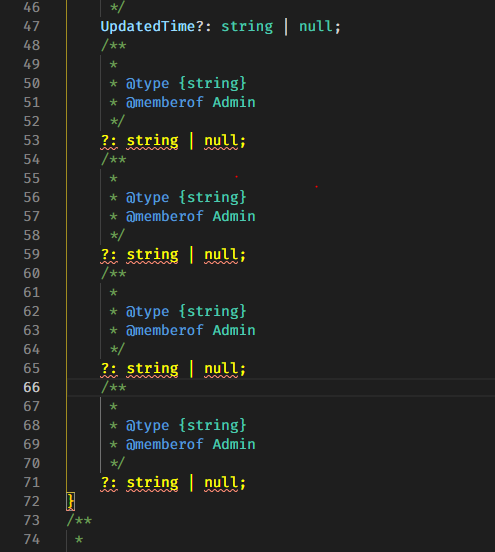This screenshot has height=552, width=495.
Task: Click the @memberof tag on line 63
Action: (165, 331)
